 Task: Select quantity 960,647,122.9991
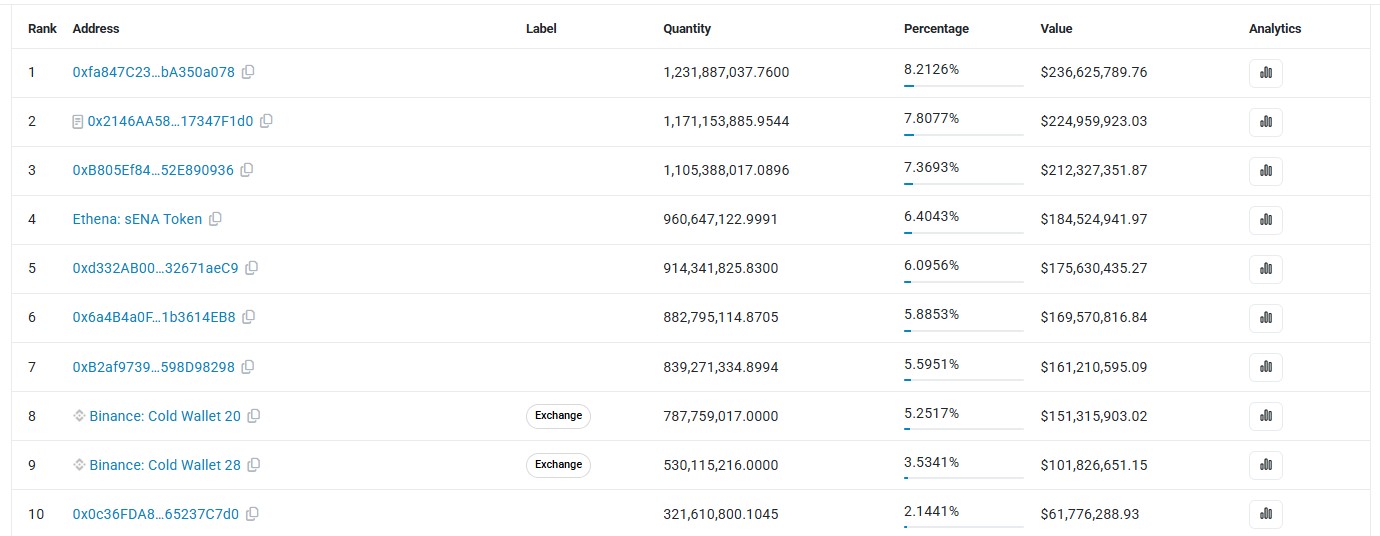pyautogui.click(x=720, y=219)
